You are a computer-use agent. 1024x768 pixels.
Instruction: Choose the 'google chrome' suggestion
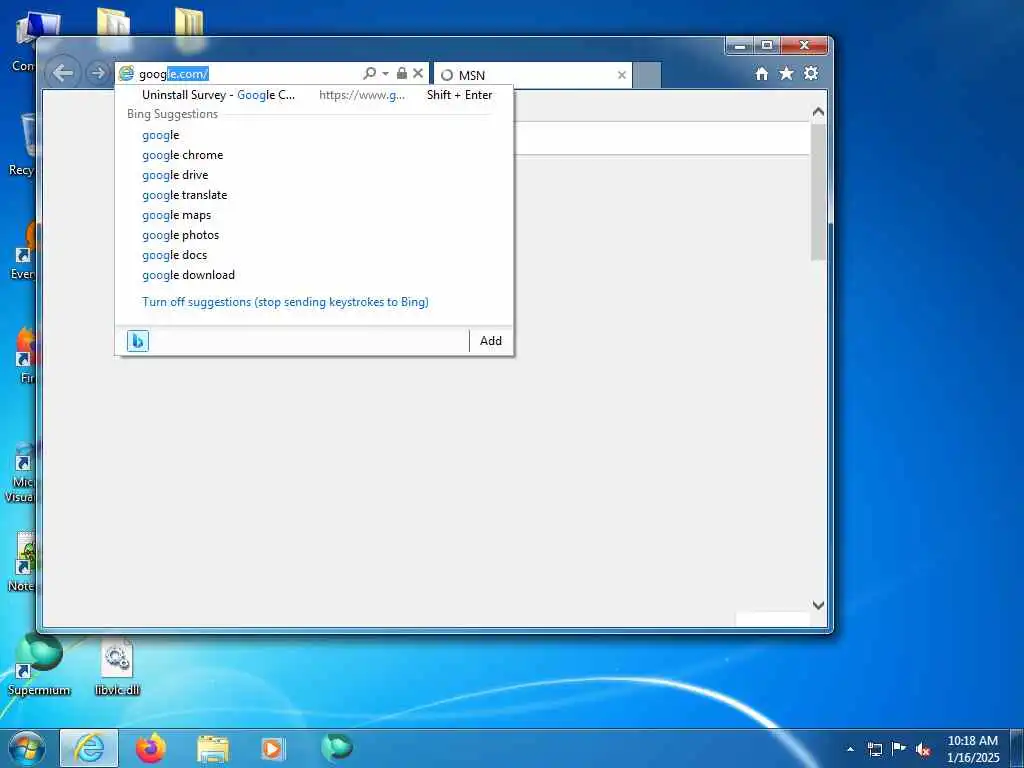point(183,155)
